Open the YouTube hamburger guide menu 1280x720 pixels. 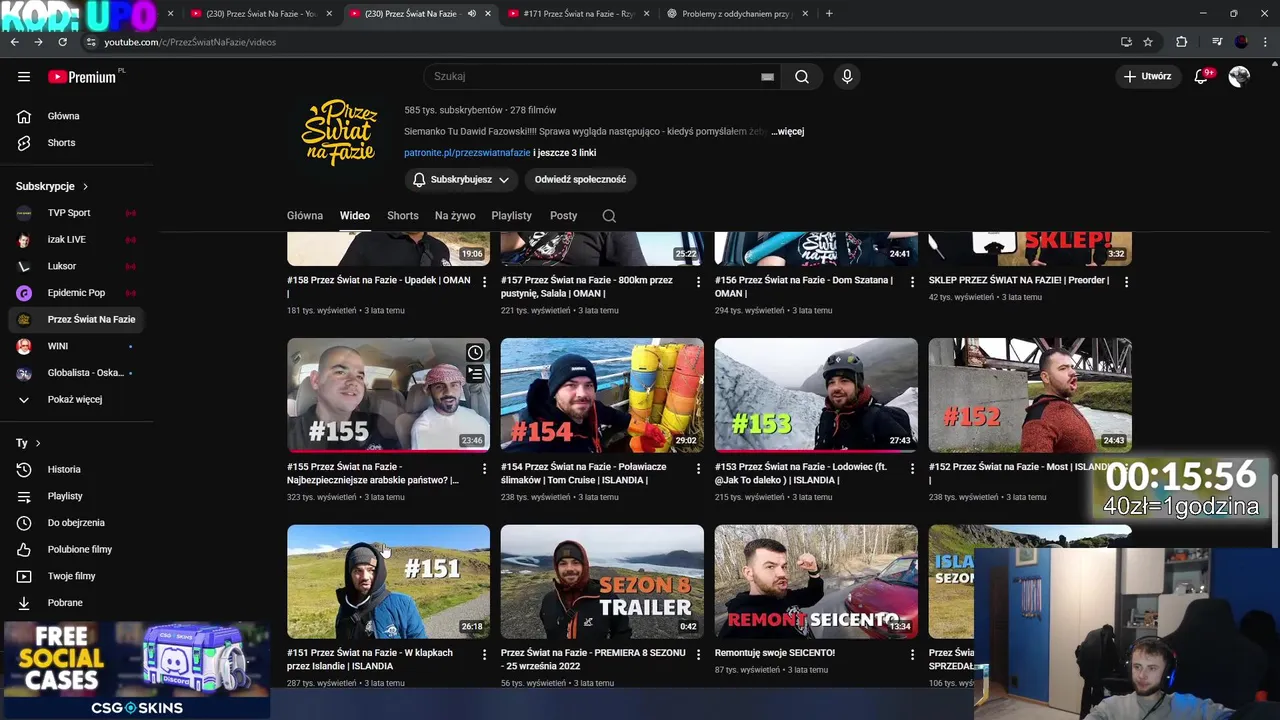click(24, 76)
